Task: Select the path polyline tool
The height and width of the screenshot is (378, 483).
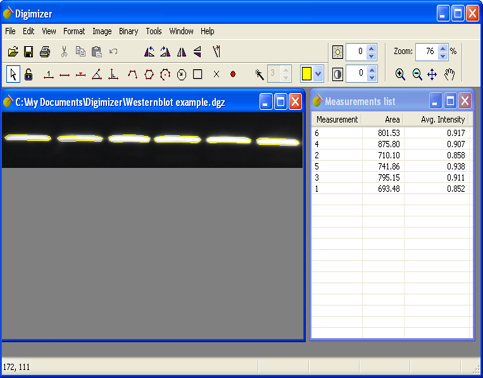Action: click(132, 74)
